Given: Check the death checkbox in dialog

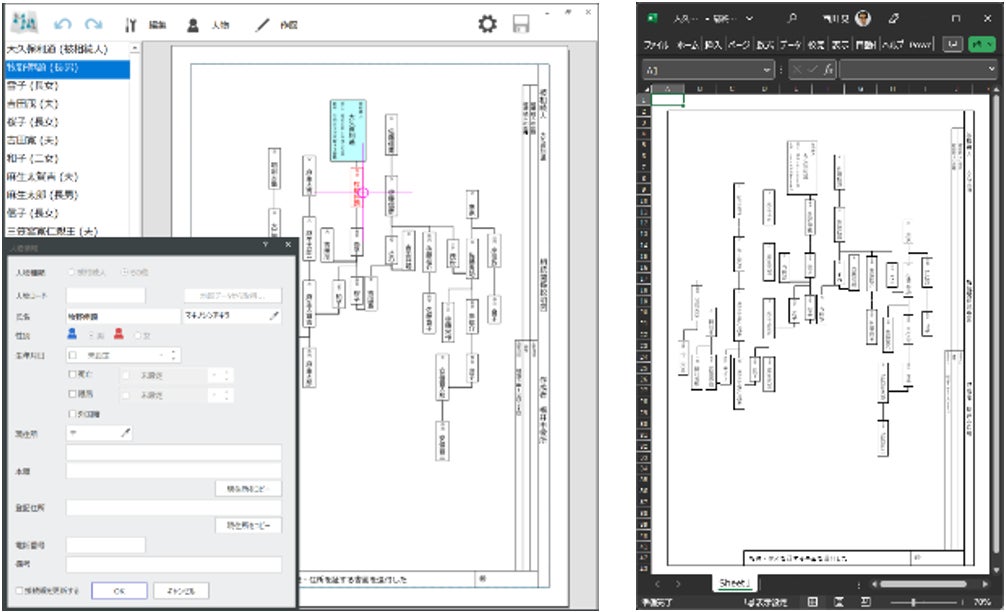Looking at the screenshot, I should [72, 374].
